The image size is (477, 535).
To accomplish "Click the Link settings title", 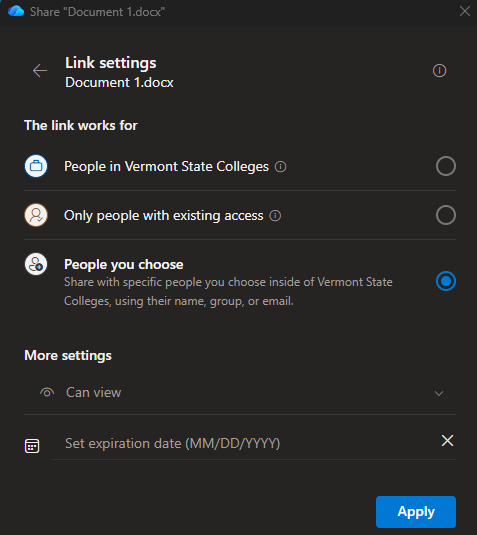I will tap(111, 63).
